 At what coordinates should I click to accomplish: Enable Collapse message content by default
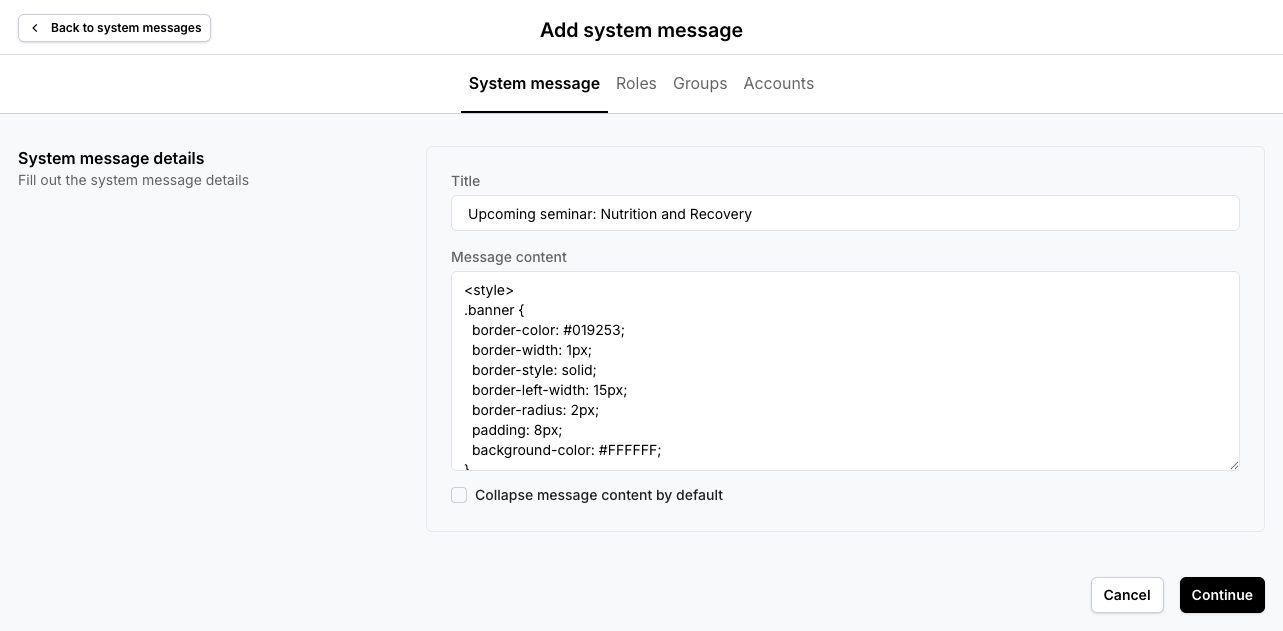coord(459,495)
